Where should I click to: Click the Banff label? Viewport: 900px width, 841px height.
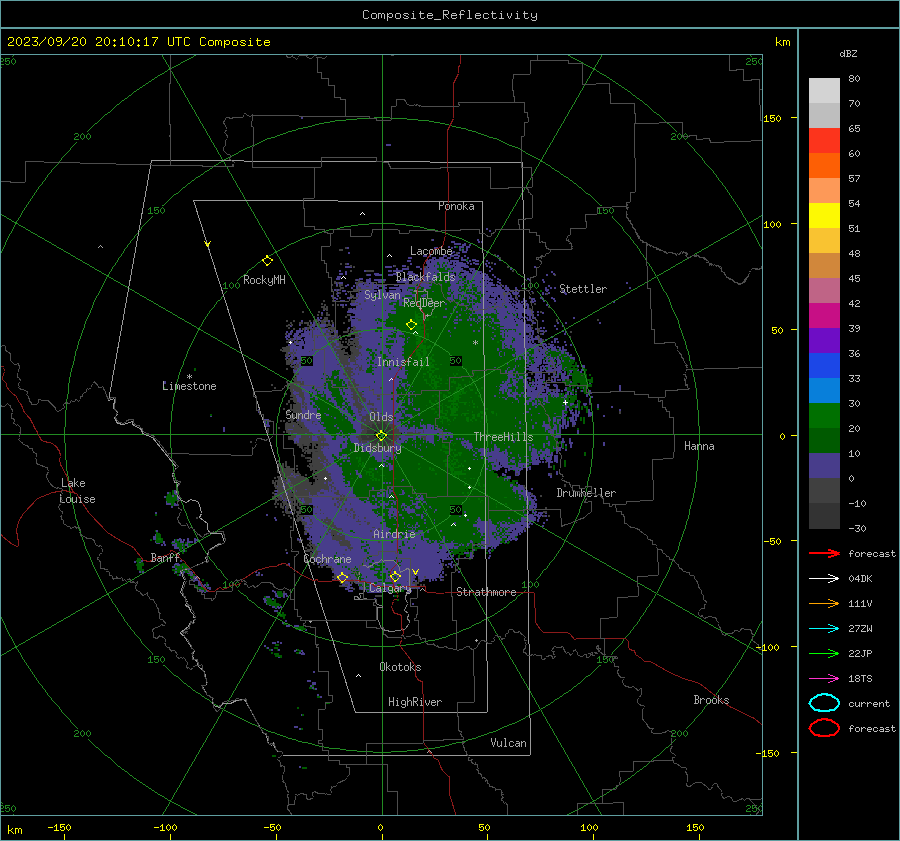165,557
